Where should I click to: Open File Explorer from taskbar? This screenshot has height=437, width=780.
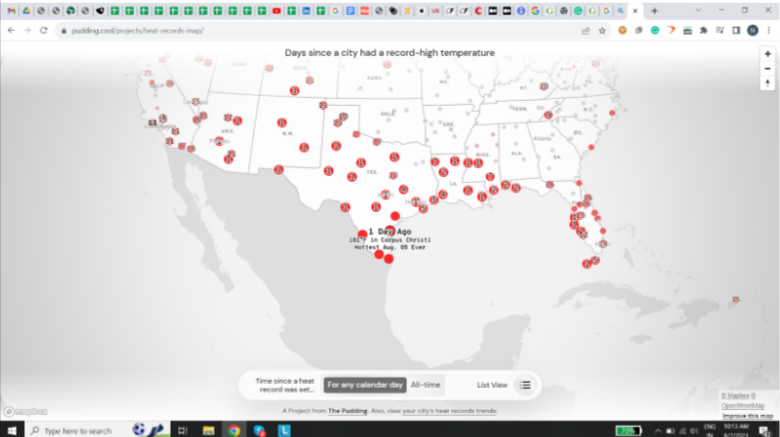coord(208,430)
